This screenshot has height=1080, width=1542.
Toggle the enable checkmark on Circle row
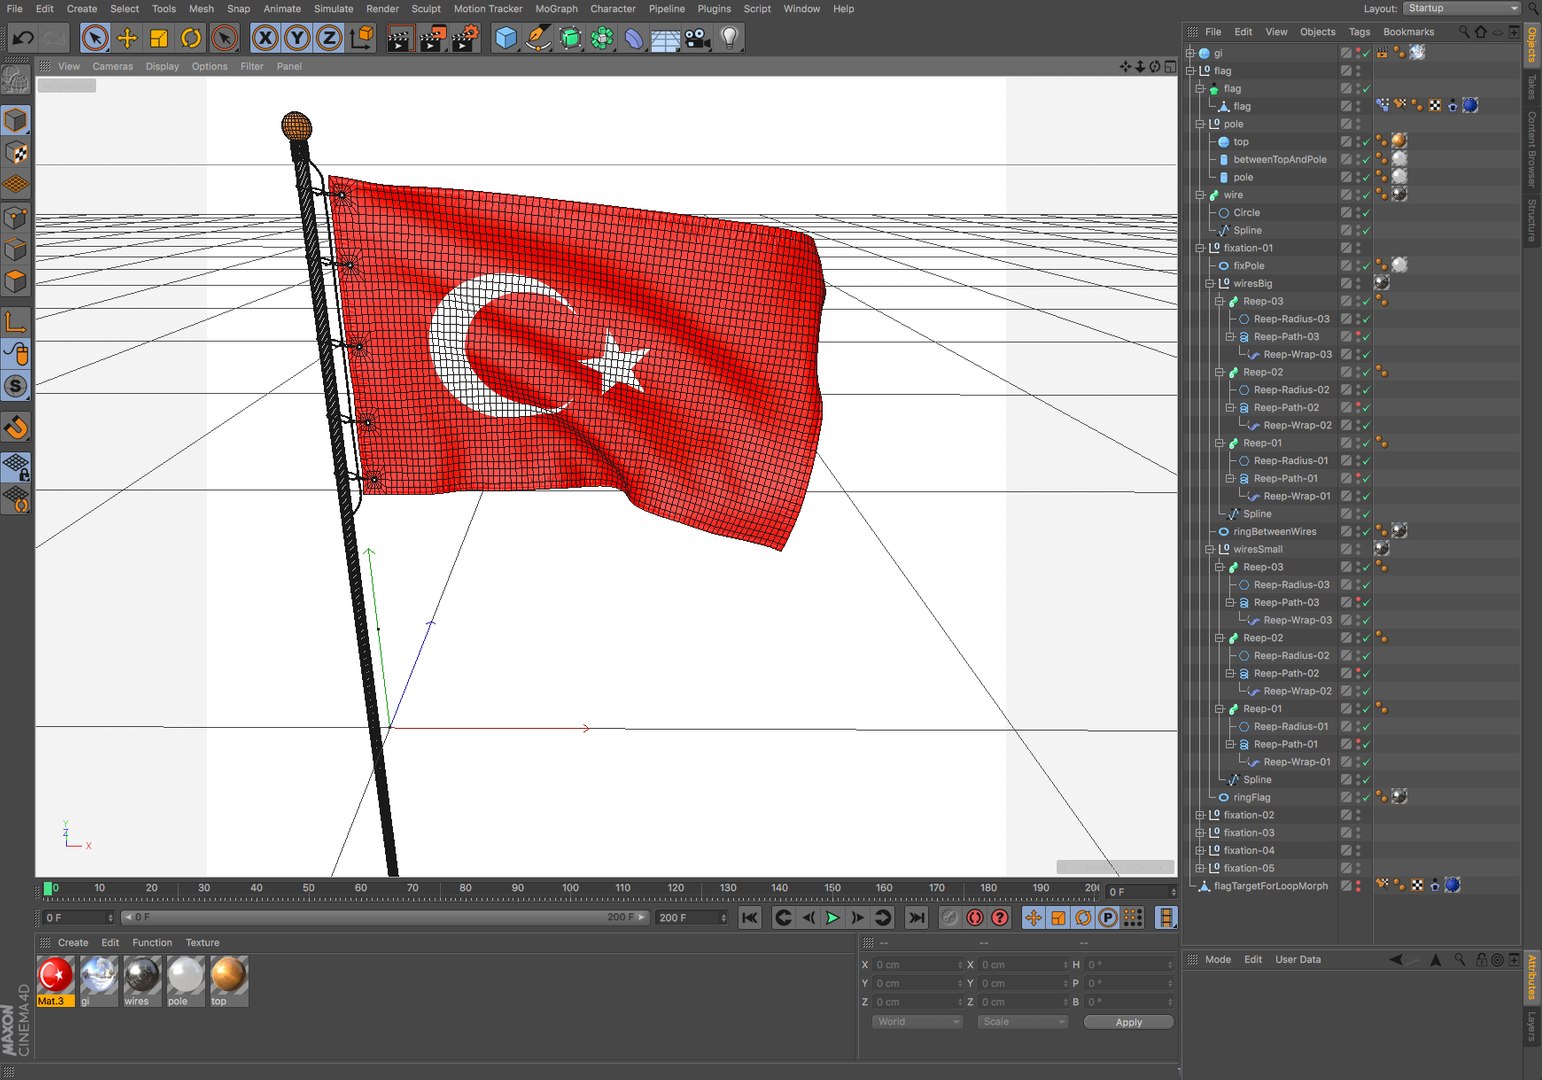coord(1366,213)
